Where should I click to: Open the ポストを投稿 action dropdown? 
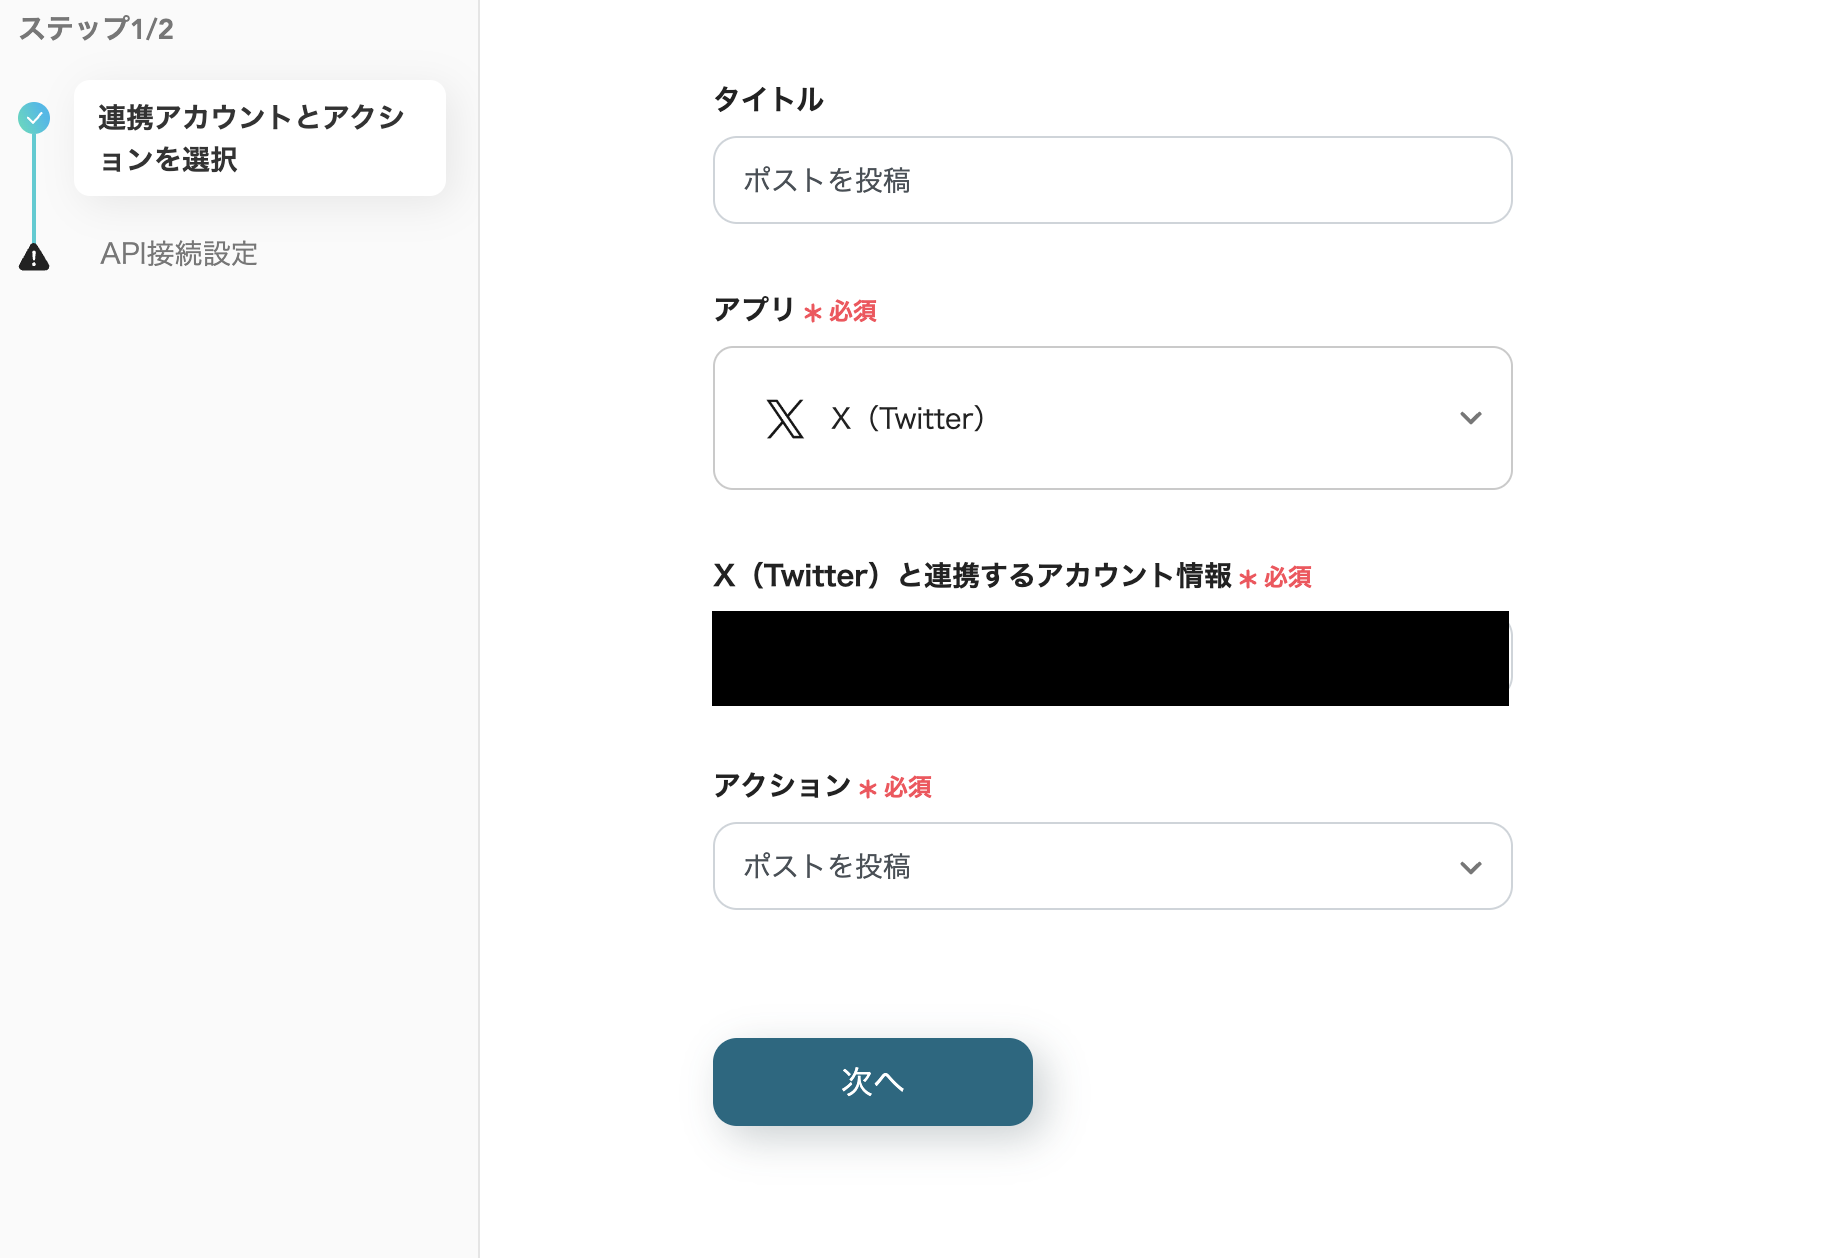pyautogui.click(x=1111, y=866)
